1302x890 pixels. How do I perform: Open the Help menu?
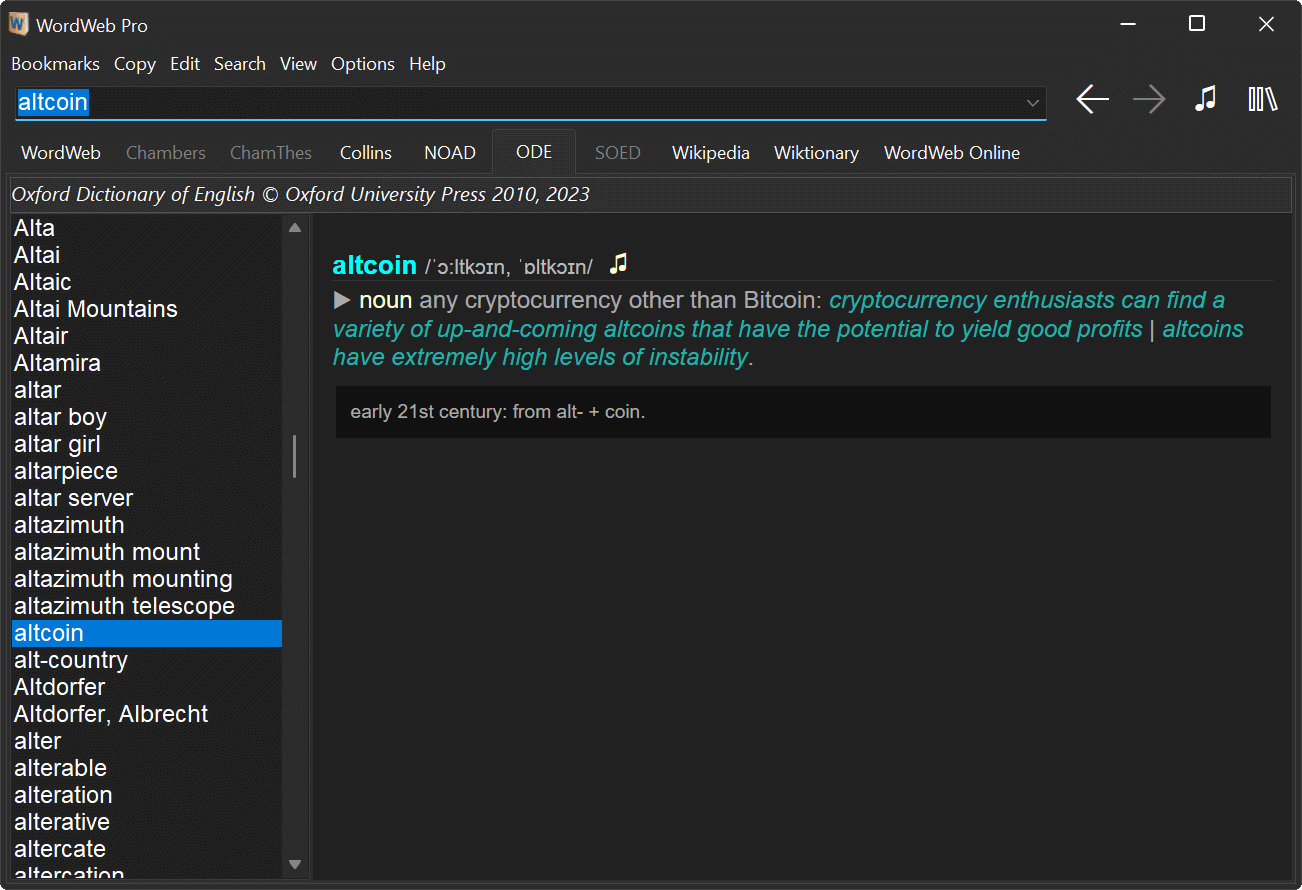pyautogui.click(x=427, y=63)
